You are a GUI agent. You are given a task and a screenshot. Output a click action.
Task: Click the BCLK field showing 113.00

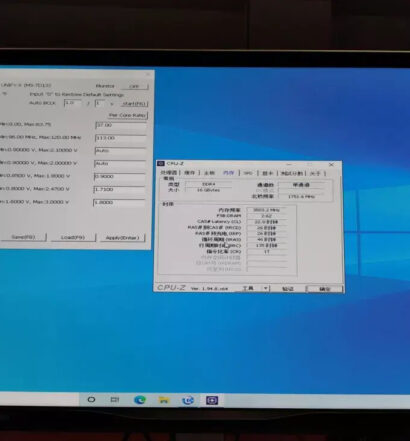click(x=120, y=138)
